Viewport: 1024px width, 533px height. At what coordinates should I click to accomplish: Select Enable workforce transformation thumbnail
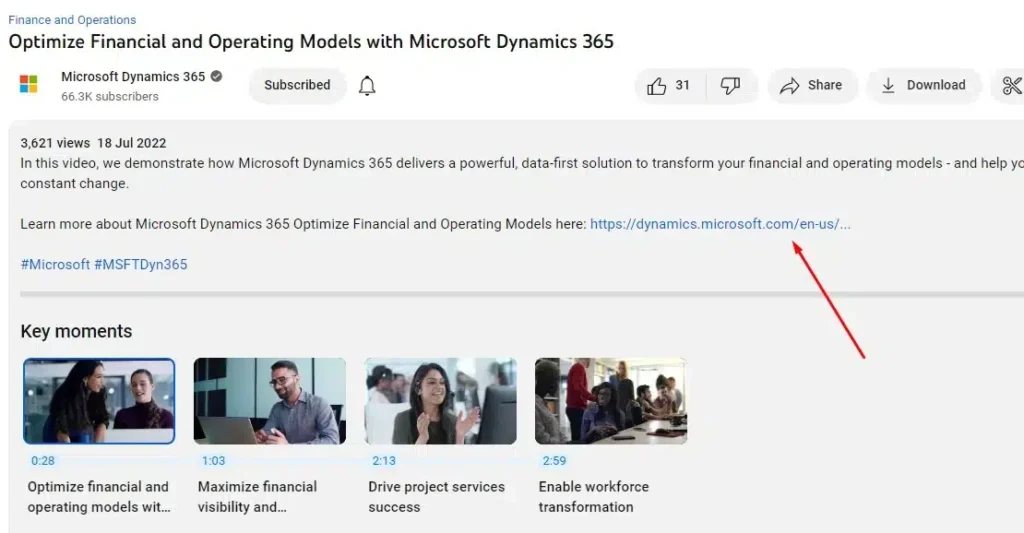point(611,401)
